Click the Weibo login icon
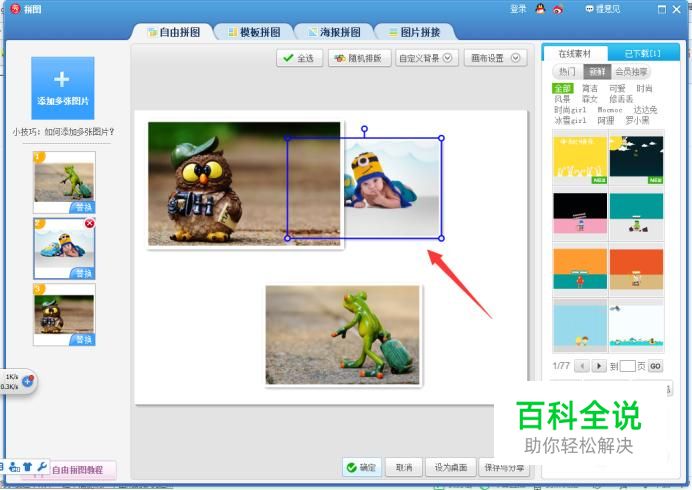The image size is (692, 490). point(558,9)
